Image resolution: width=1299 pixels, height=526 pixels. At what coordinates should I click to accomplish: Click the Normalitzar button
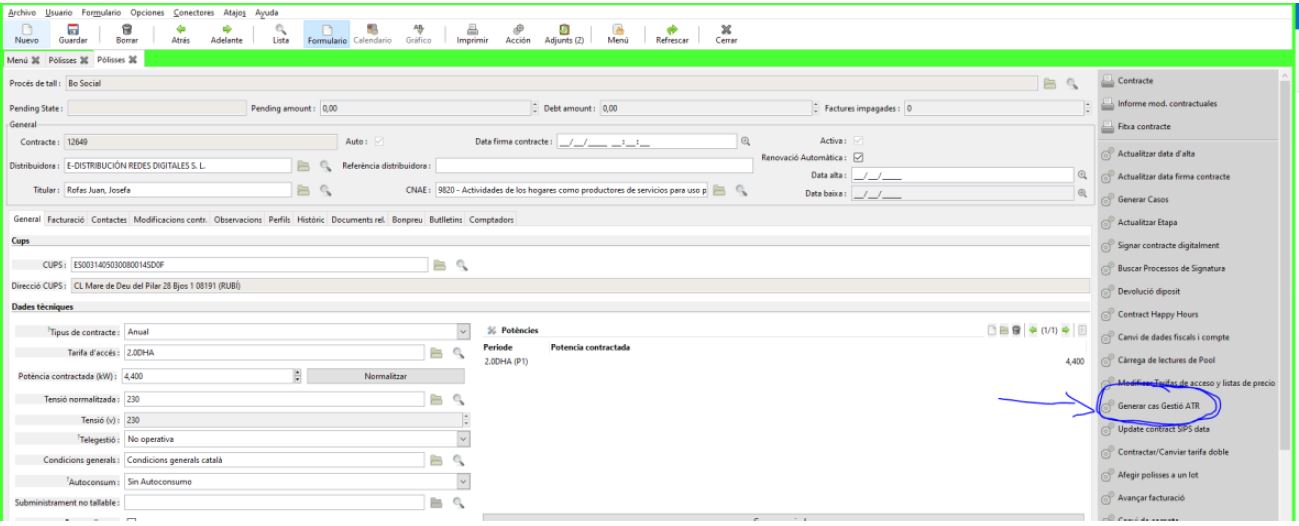(385, 375)
